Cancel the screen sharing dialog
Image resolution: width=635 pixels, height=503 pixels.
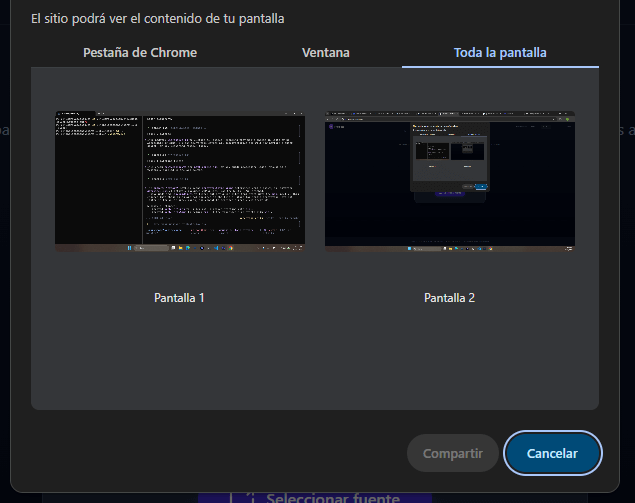553,453
